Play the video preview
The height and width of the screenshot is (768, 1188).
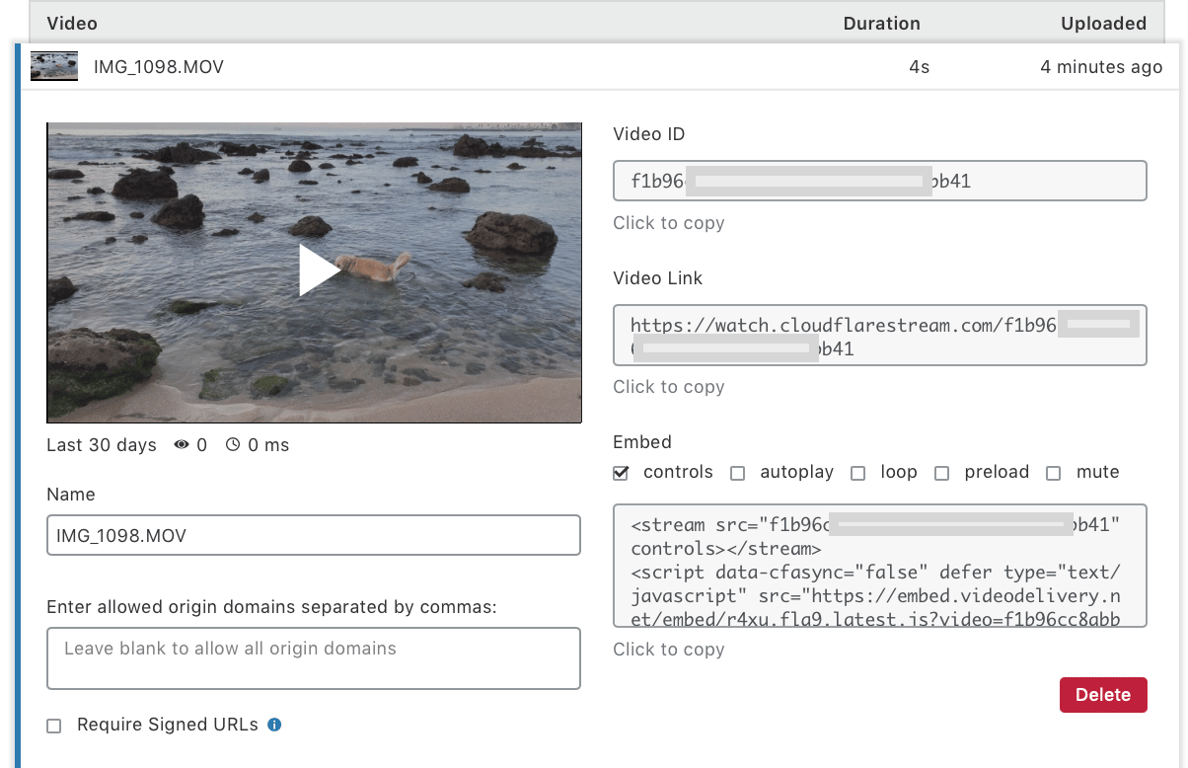click(x=318, y=270)
